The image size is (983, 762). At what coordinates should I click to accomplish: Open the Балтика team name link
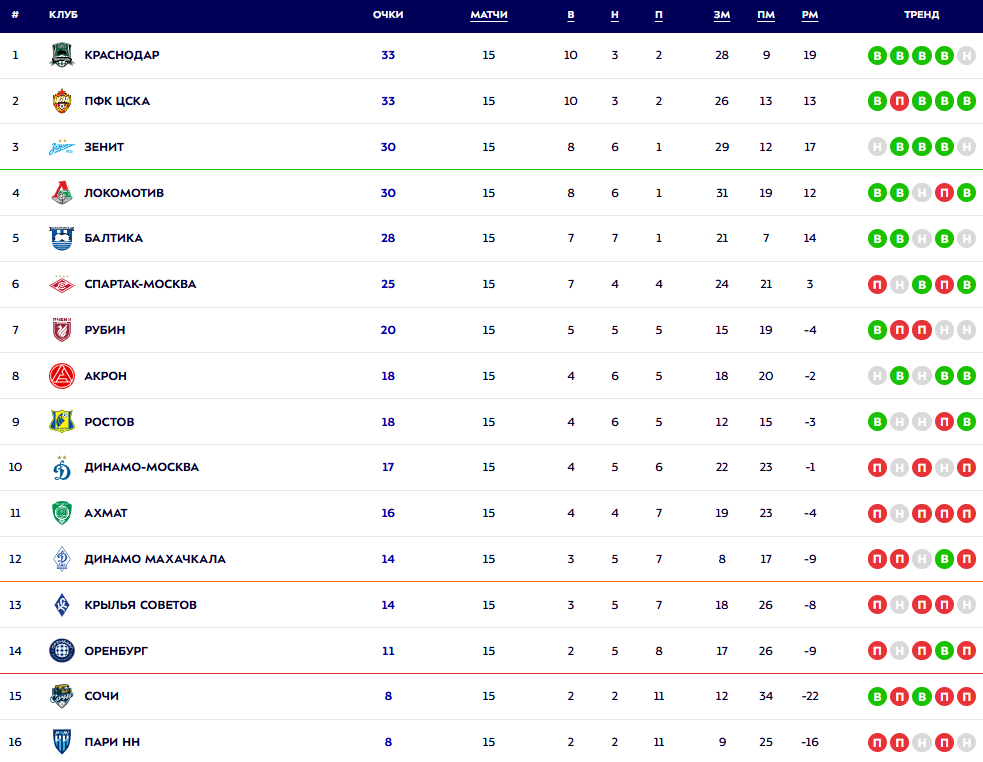(113, 238)
